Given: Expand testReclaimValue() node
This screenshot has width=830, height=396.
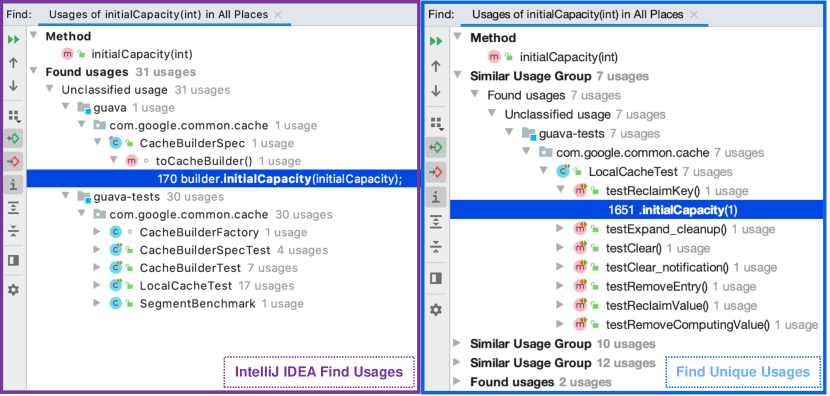Looking at the screenshot, I should (561, 305).
